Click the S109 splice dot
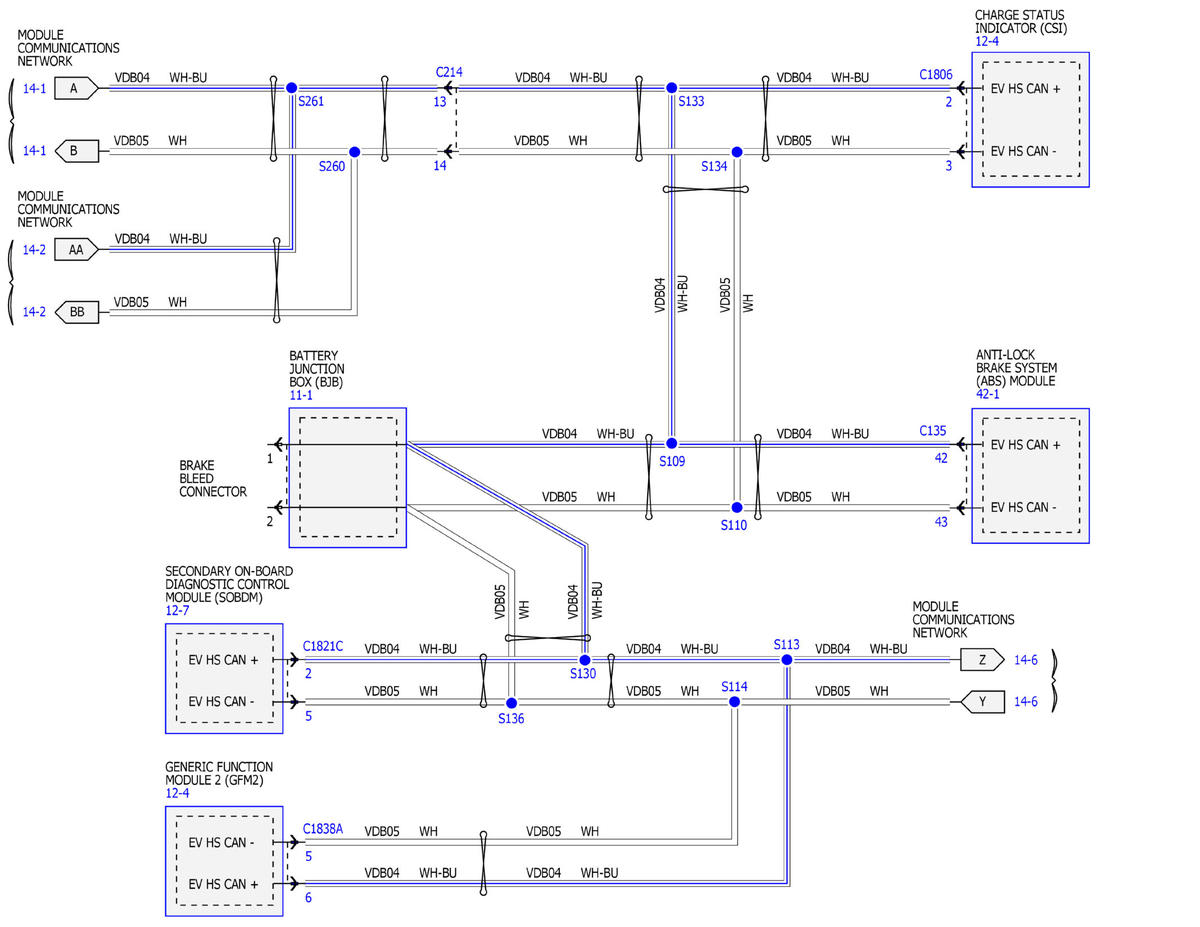Image resolution: width=1200 pixels, height=927 pixels. [672, 443]
